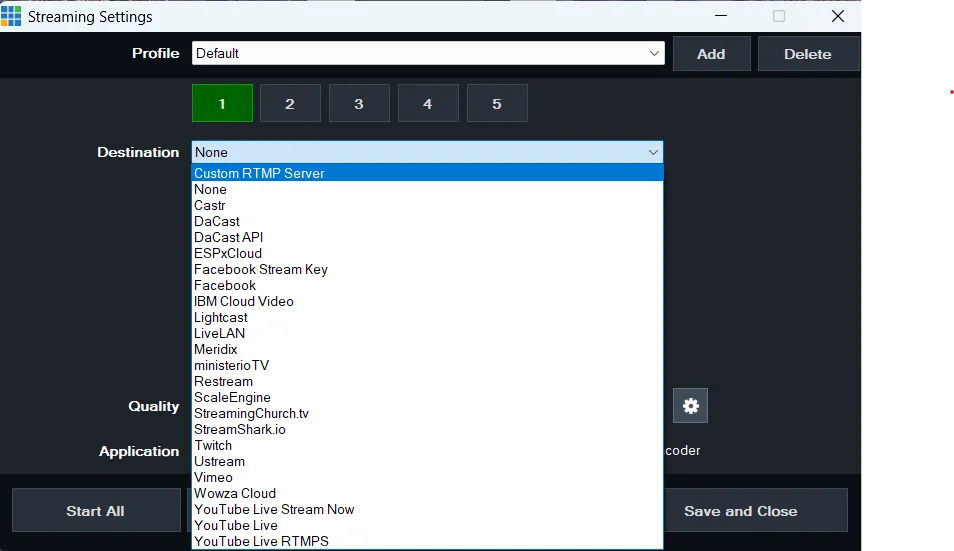Select ScaleEngine option

coord(427,397)
